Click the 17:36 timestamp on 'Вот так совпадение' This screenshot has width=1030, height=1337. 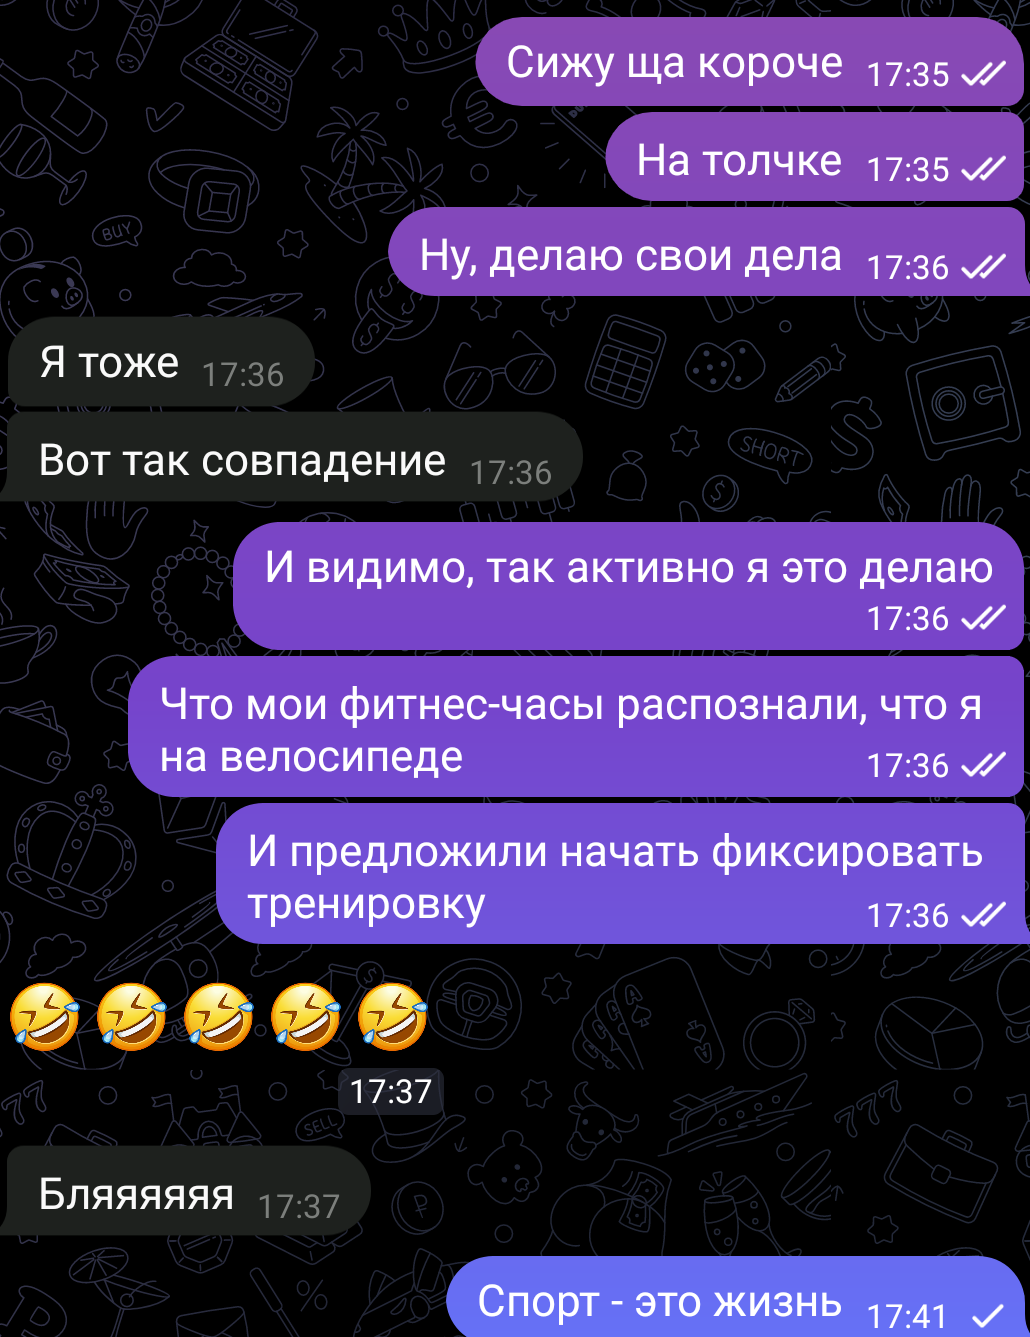point(511,472)
